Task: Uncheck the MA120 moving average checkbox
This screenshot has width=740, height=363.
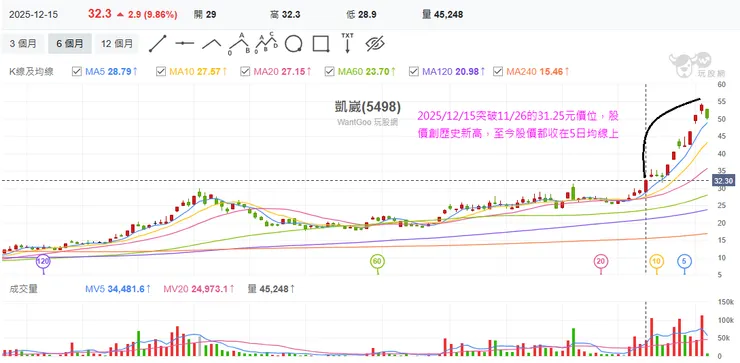Action: coord(413,72)
